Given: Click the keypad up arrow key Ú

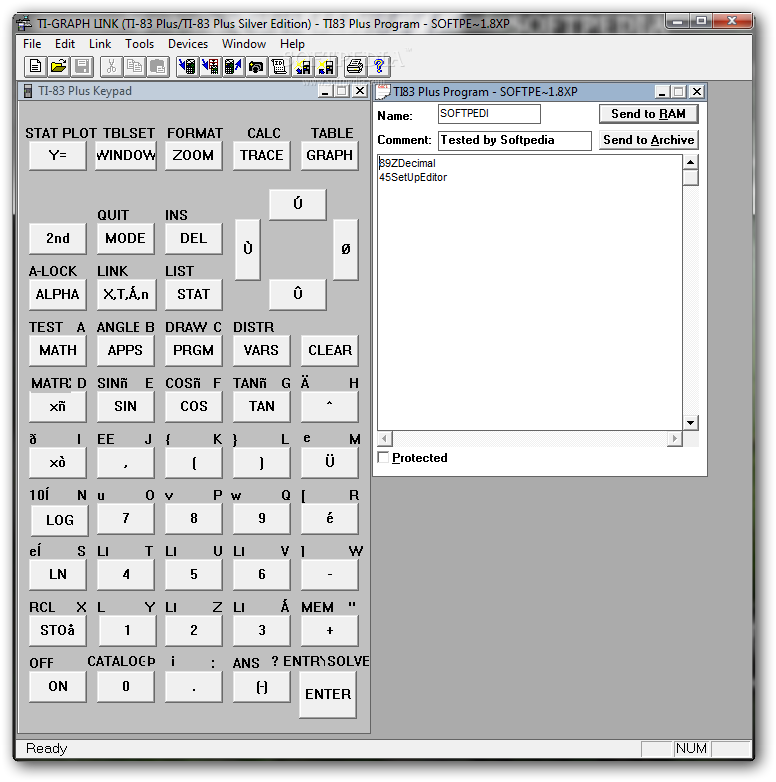Looking at the screenshot, I should (x=298, y=204).
